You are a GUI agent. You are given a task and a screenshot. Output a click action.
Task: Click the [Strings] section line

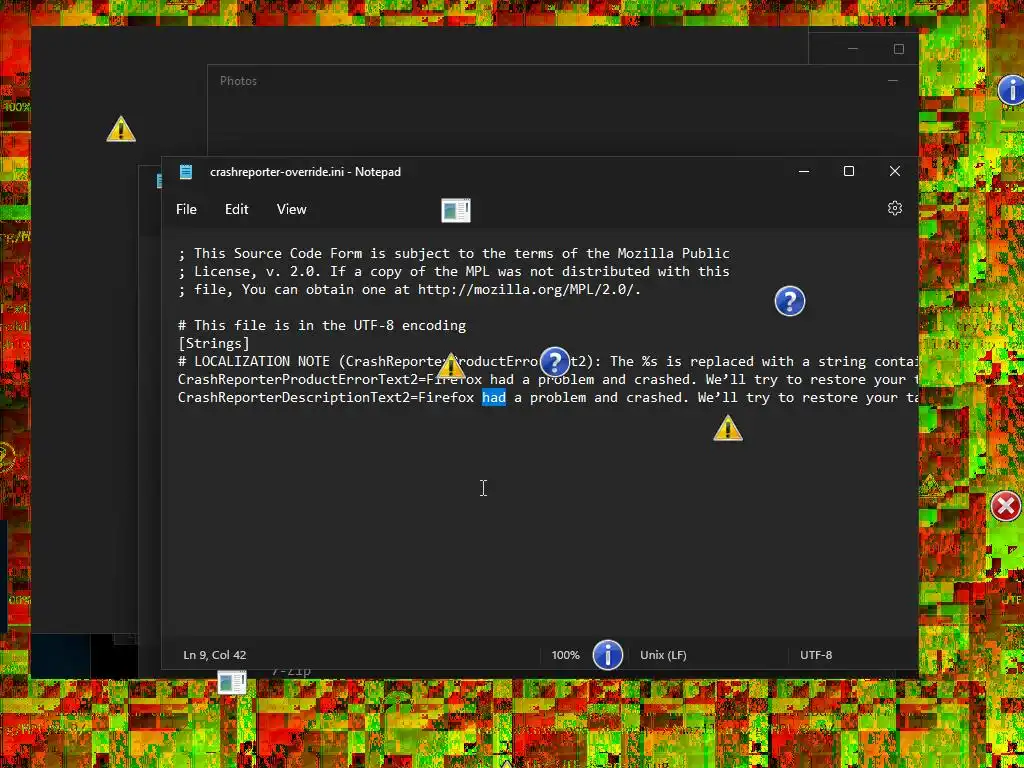pos(214,343)
